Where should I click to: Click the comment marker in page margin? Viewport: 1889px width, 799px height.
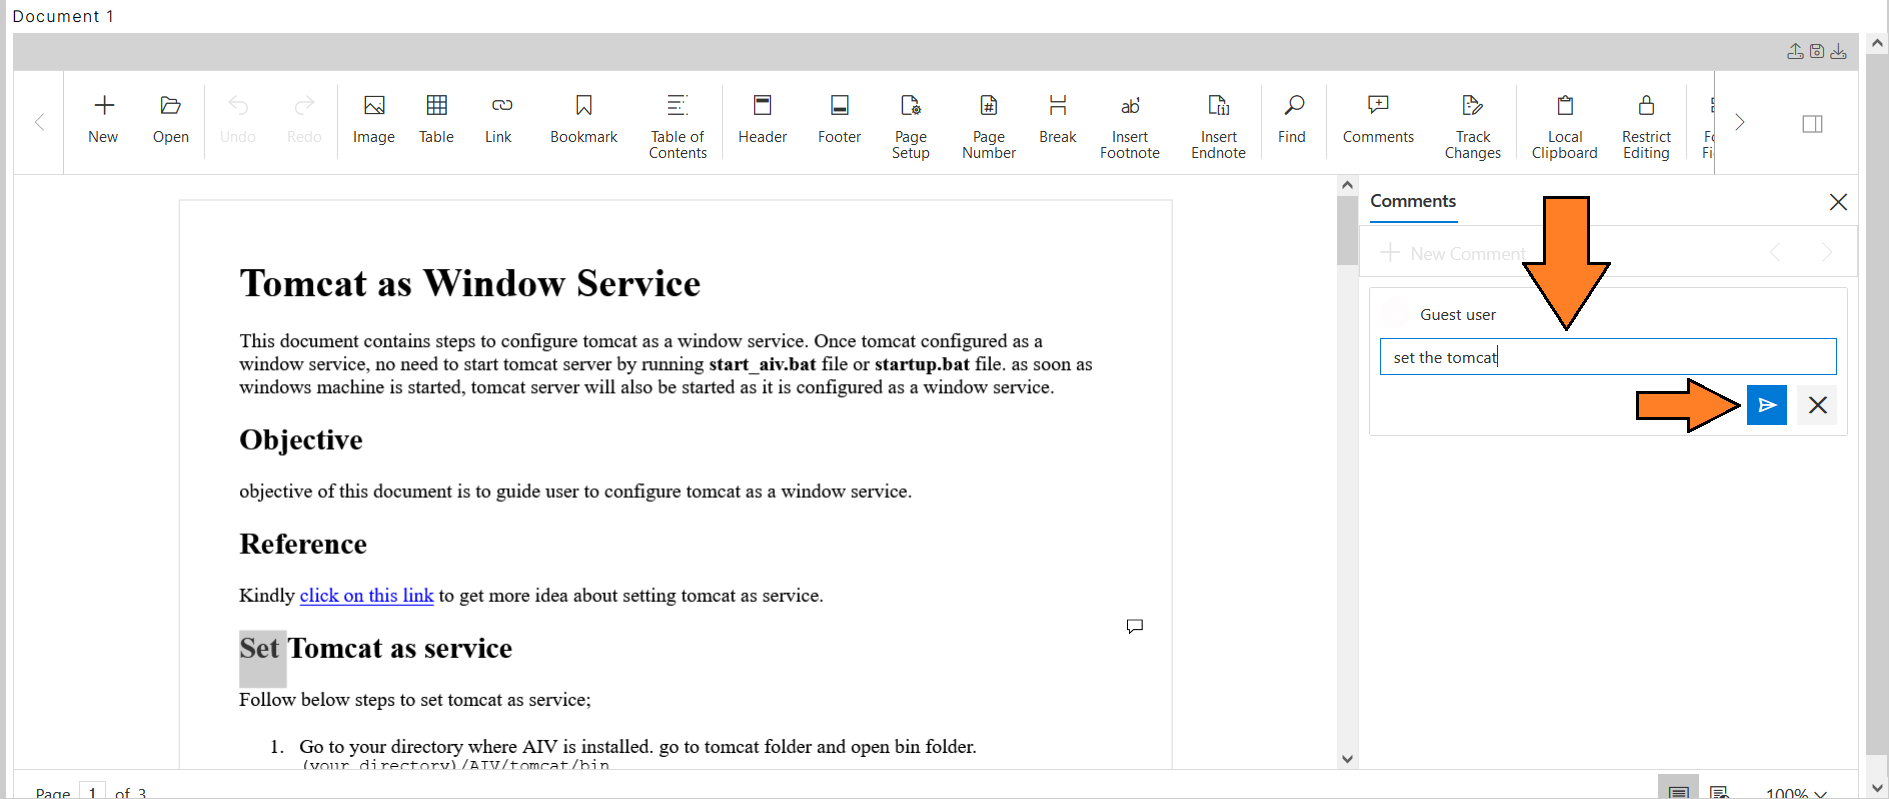[x=1135, y=626]
